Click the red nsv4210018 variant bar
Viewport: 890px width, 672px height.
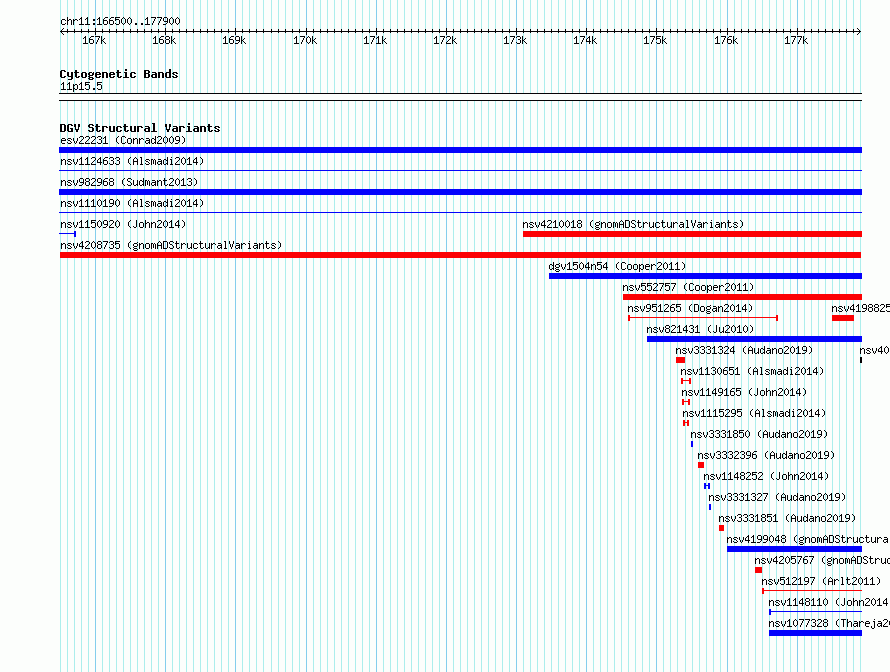click(692, 234)
